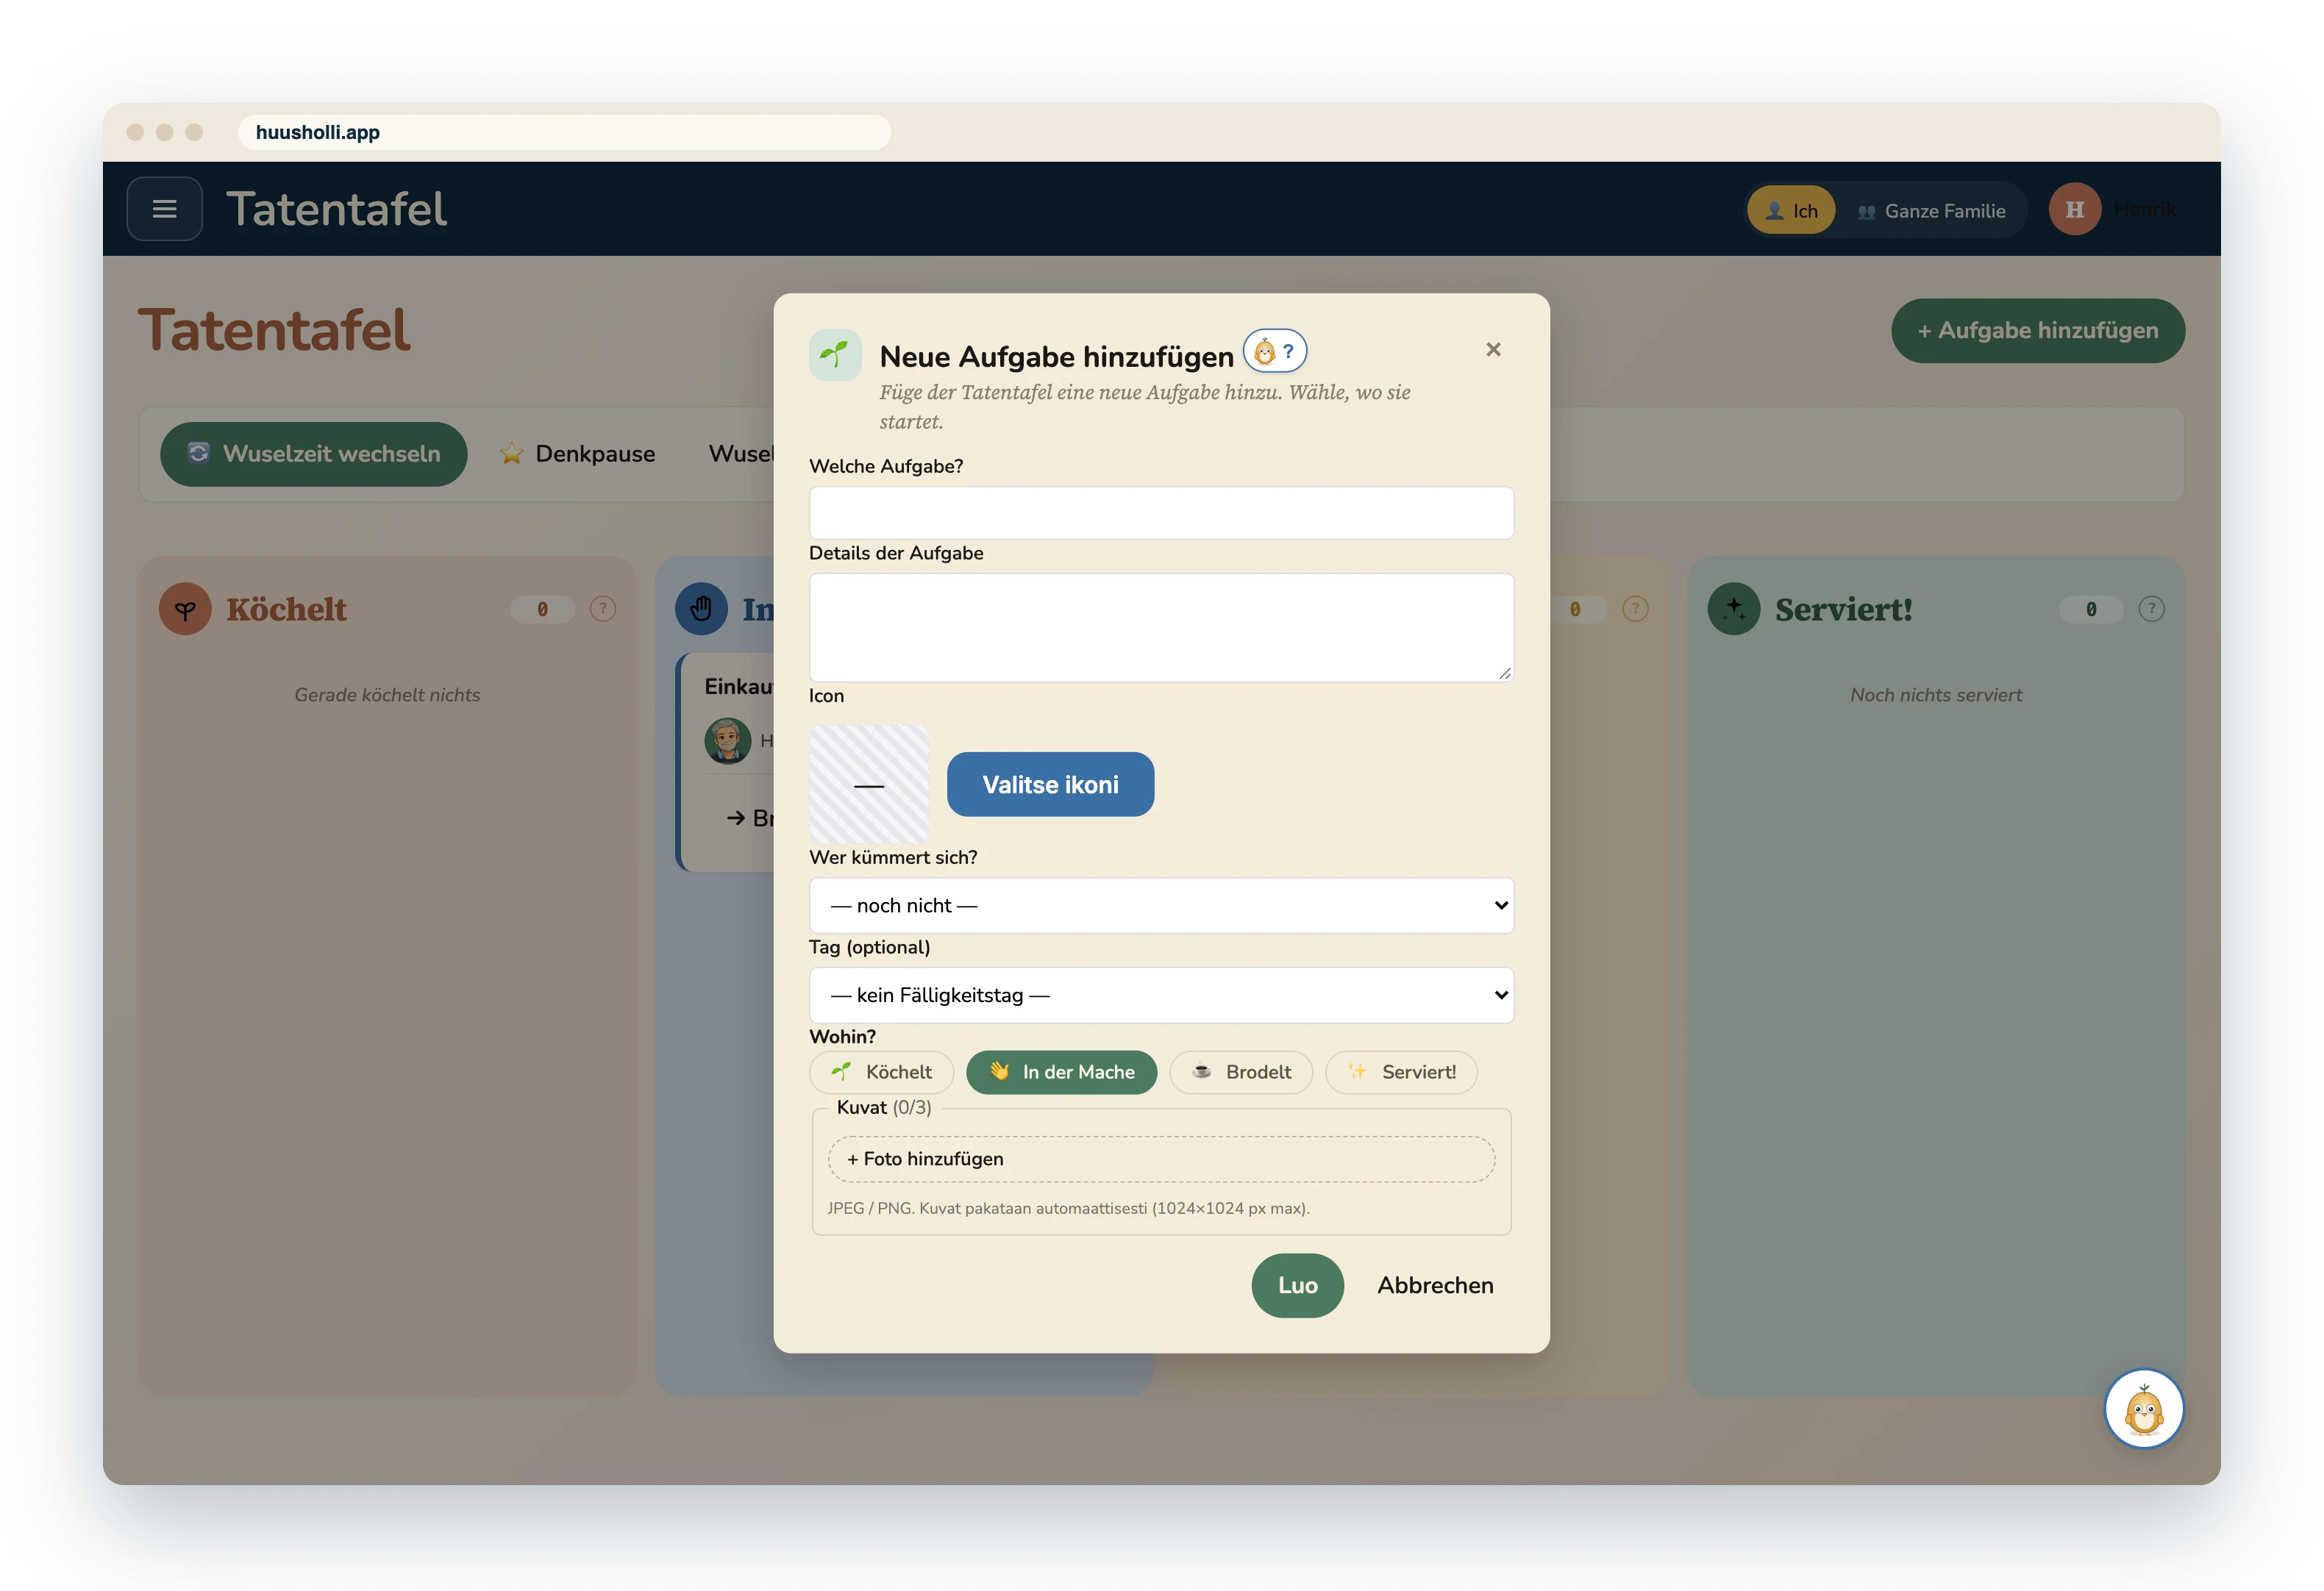
Task: Cancel with Abbrechen
Action: point(1435,1285)
